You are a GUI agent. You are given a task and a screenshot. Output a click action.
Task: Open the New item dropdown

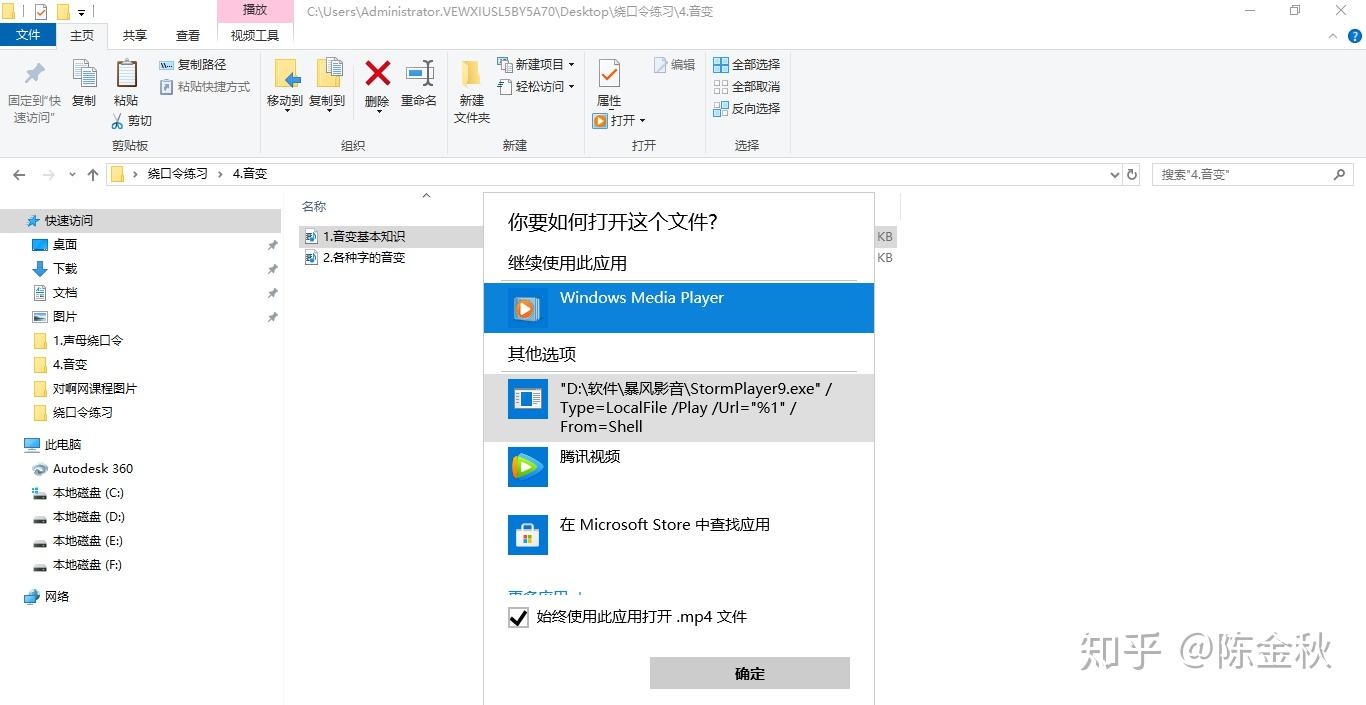point(536,65)
